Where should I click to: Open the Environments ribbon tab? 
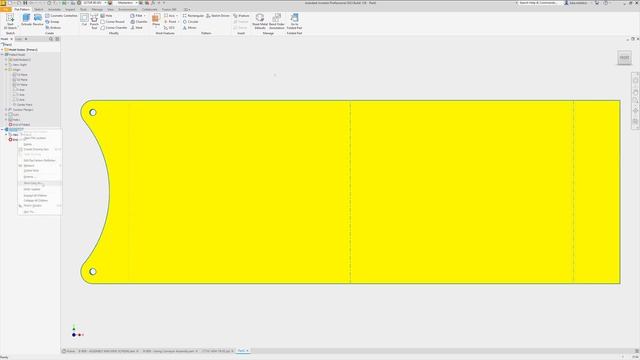coord(127,9)
